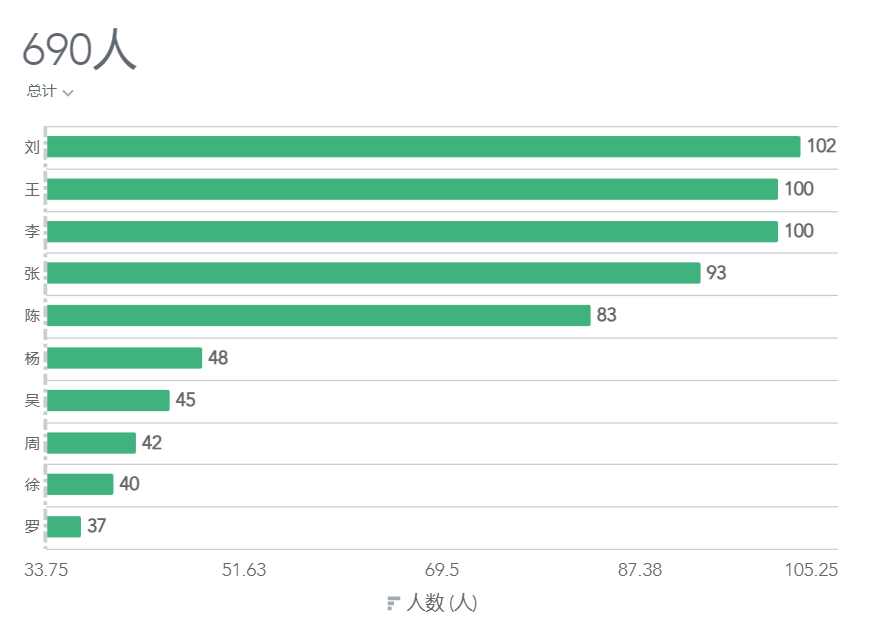This screenshot has height=629, width=879.
Task: Click the 105.25 axis tick label
Action: click(x=811, y=570)
